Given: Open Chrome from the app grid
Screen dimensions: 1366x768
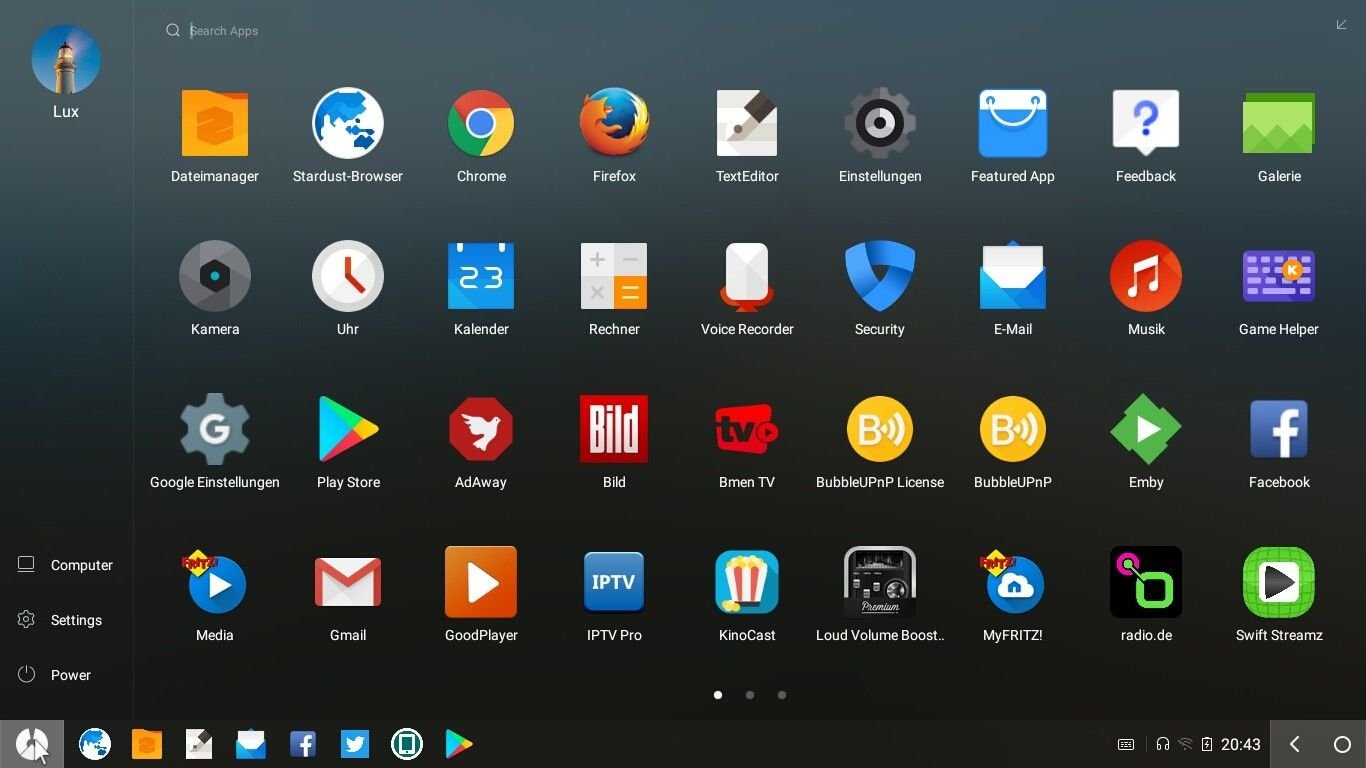Looking at the screenshot, I should coord(481,123).
